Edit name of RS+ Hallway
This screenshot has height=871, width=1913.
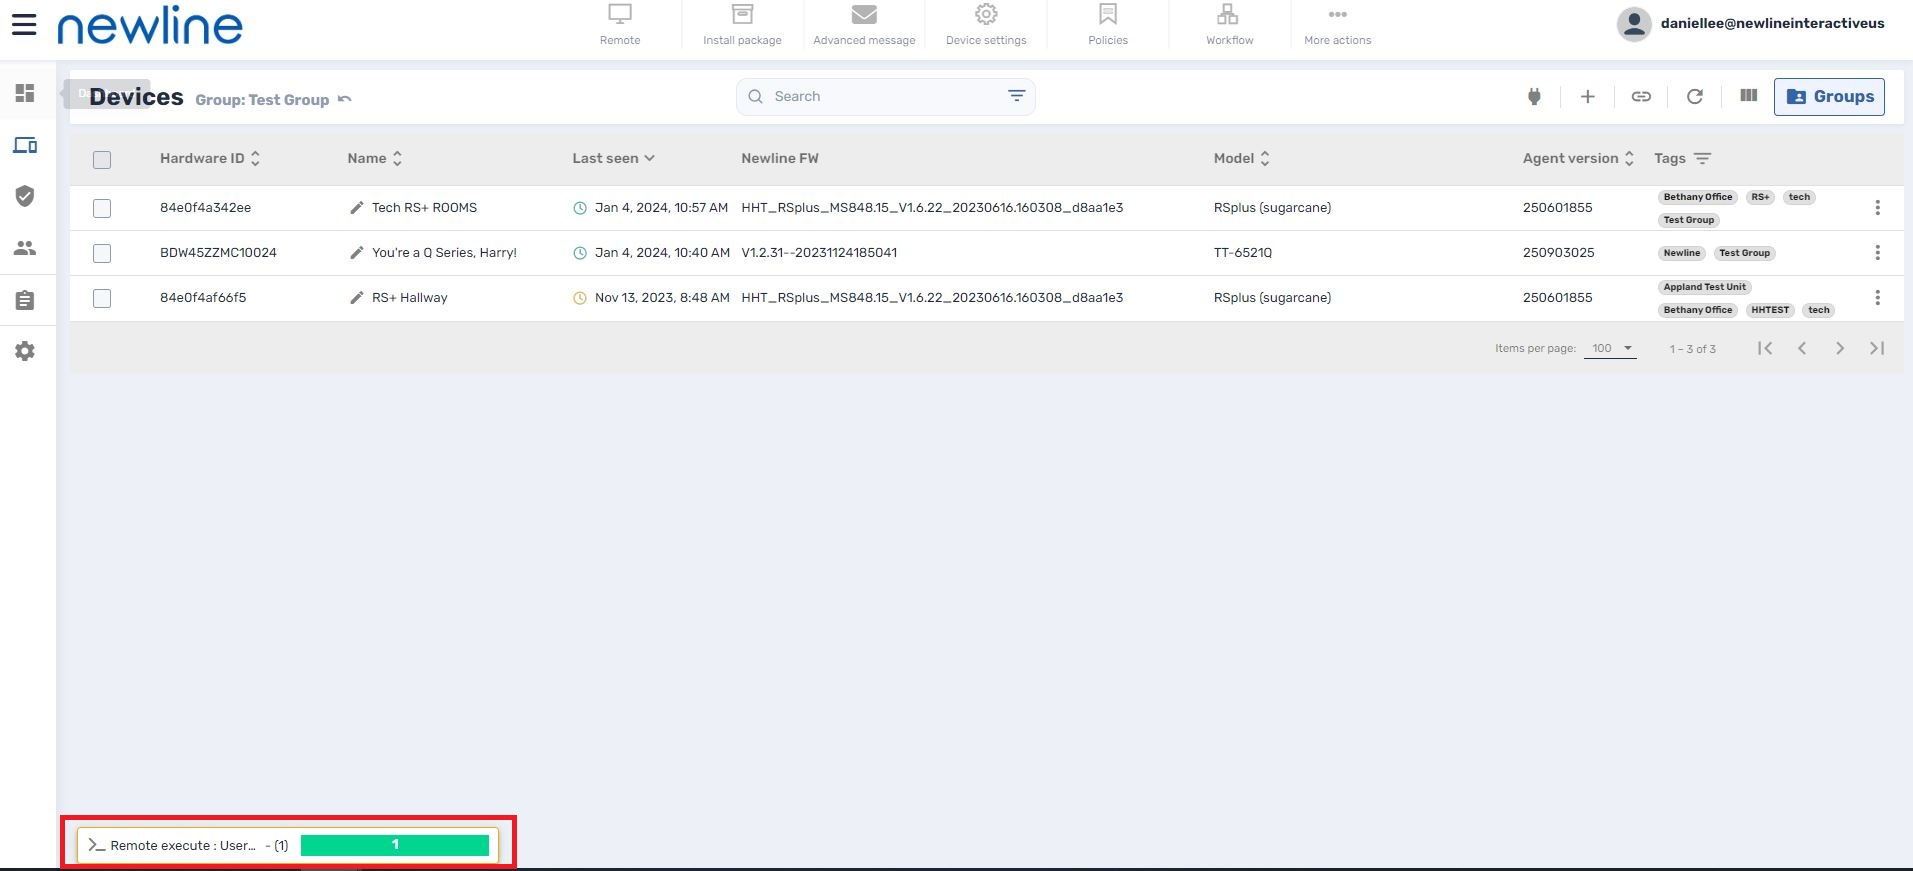(356, 298)
